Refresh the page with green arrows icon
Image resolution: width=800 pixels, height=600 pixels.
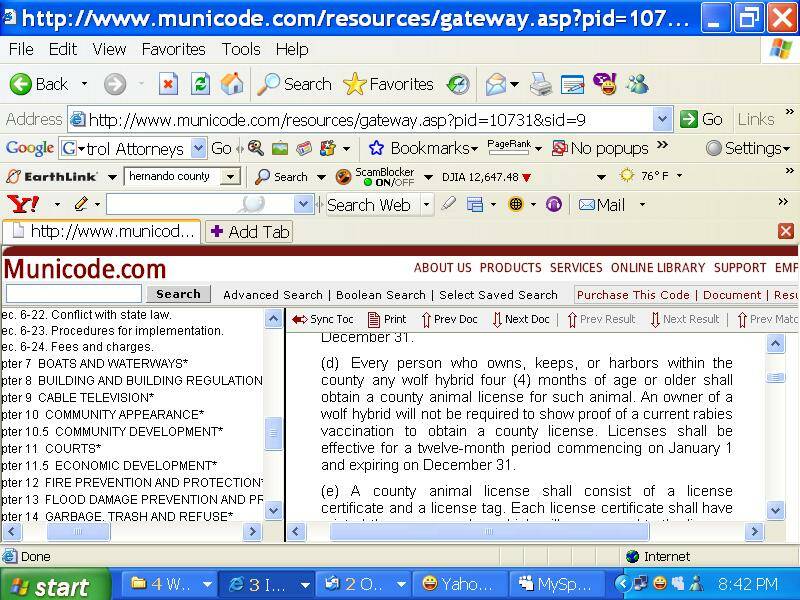point(200,84)
